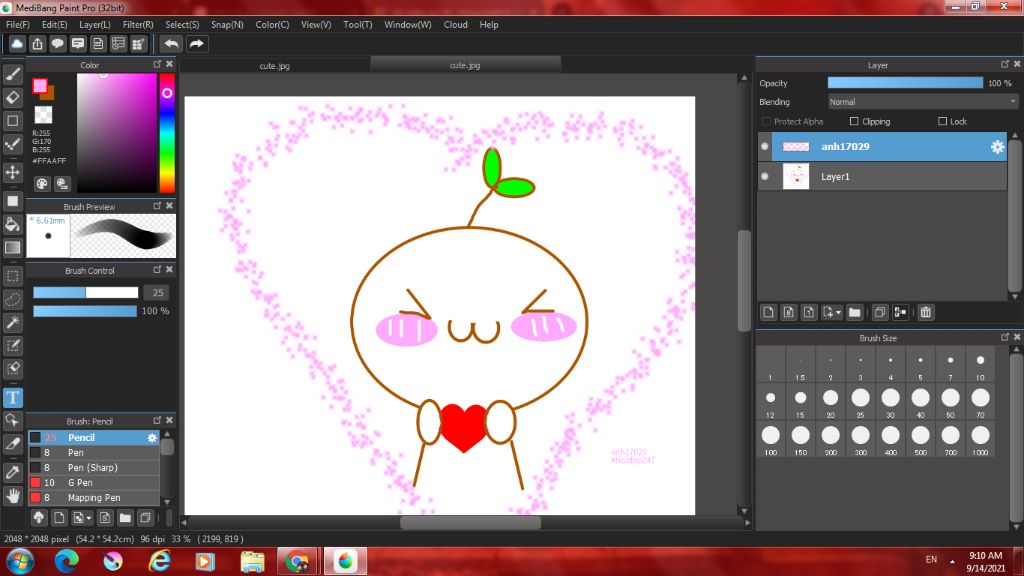Expand the brush add dropdown arrow
Viewport: 1024px width, 576px height.
(88, 519)
